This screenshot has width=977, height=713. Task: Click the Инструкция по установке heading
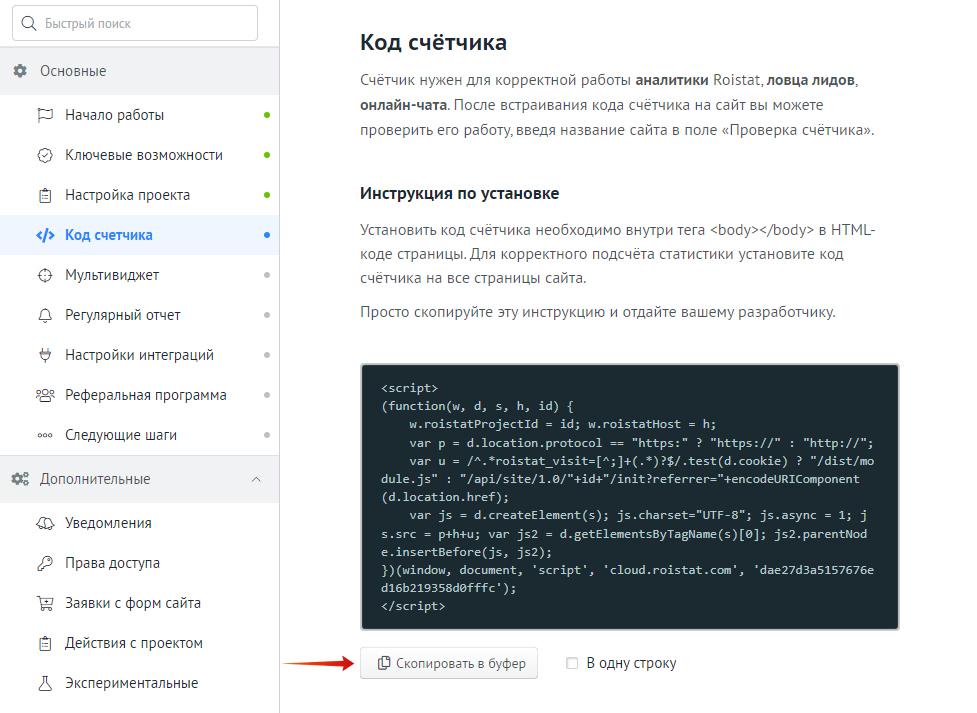click(460, 193)
